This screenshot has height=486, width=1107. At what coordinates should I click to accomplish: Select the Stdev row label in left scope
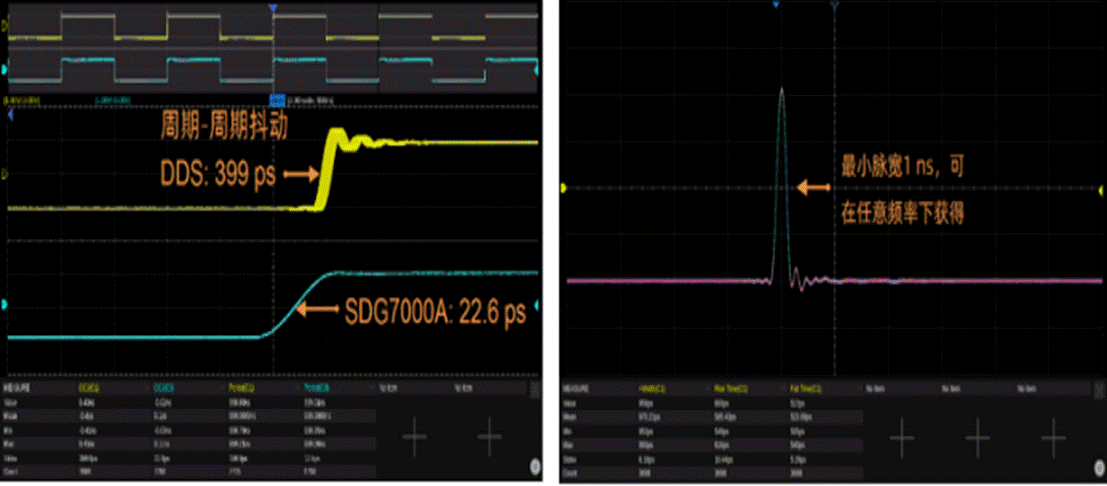pos(12,458)
